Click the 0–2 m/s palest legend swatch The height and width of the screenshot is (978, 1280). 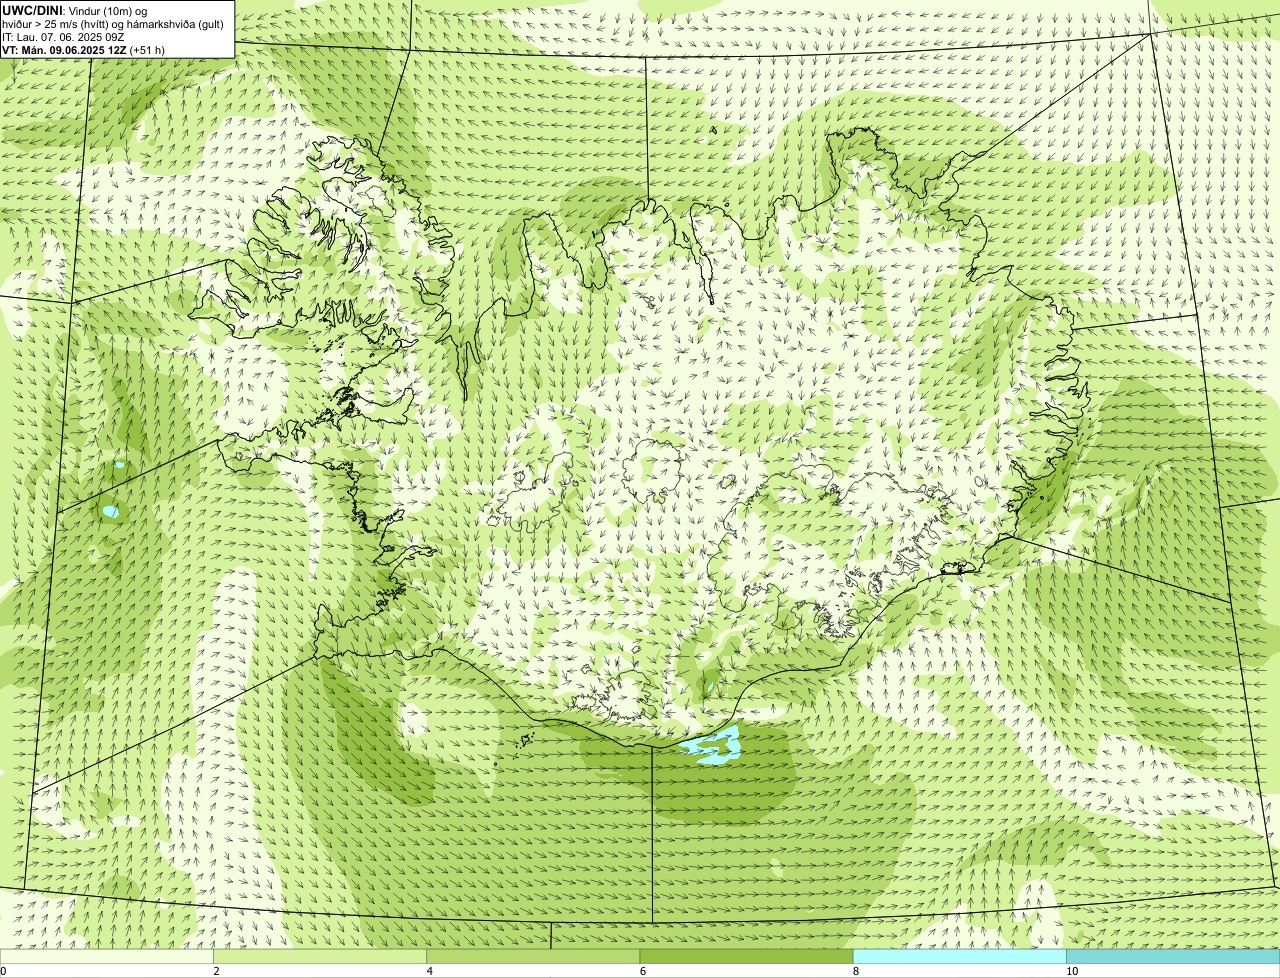pyautogui.click(x=107, y=957)
